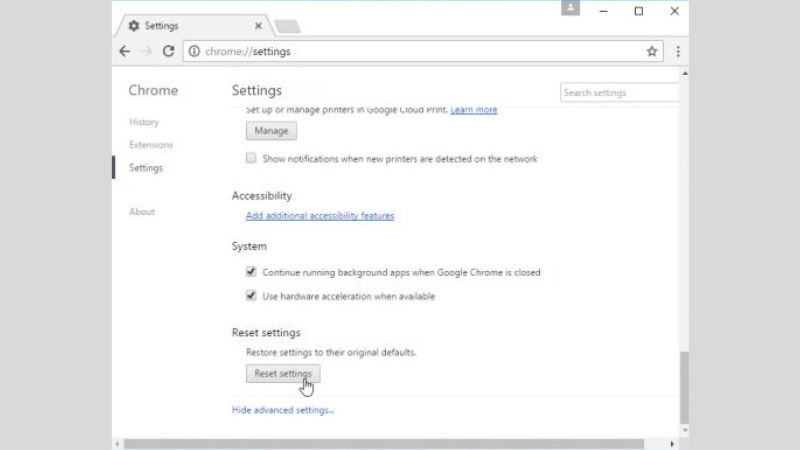Open the Chrome three-dot menu

678,51
